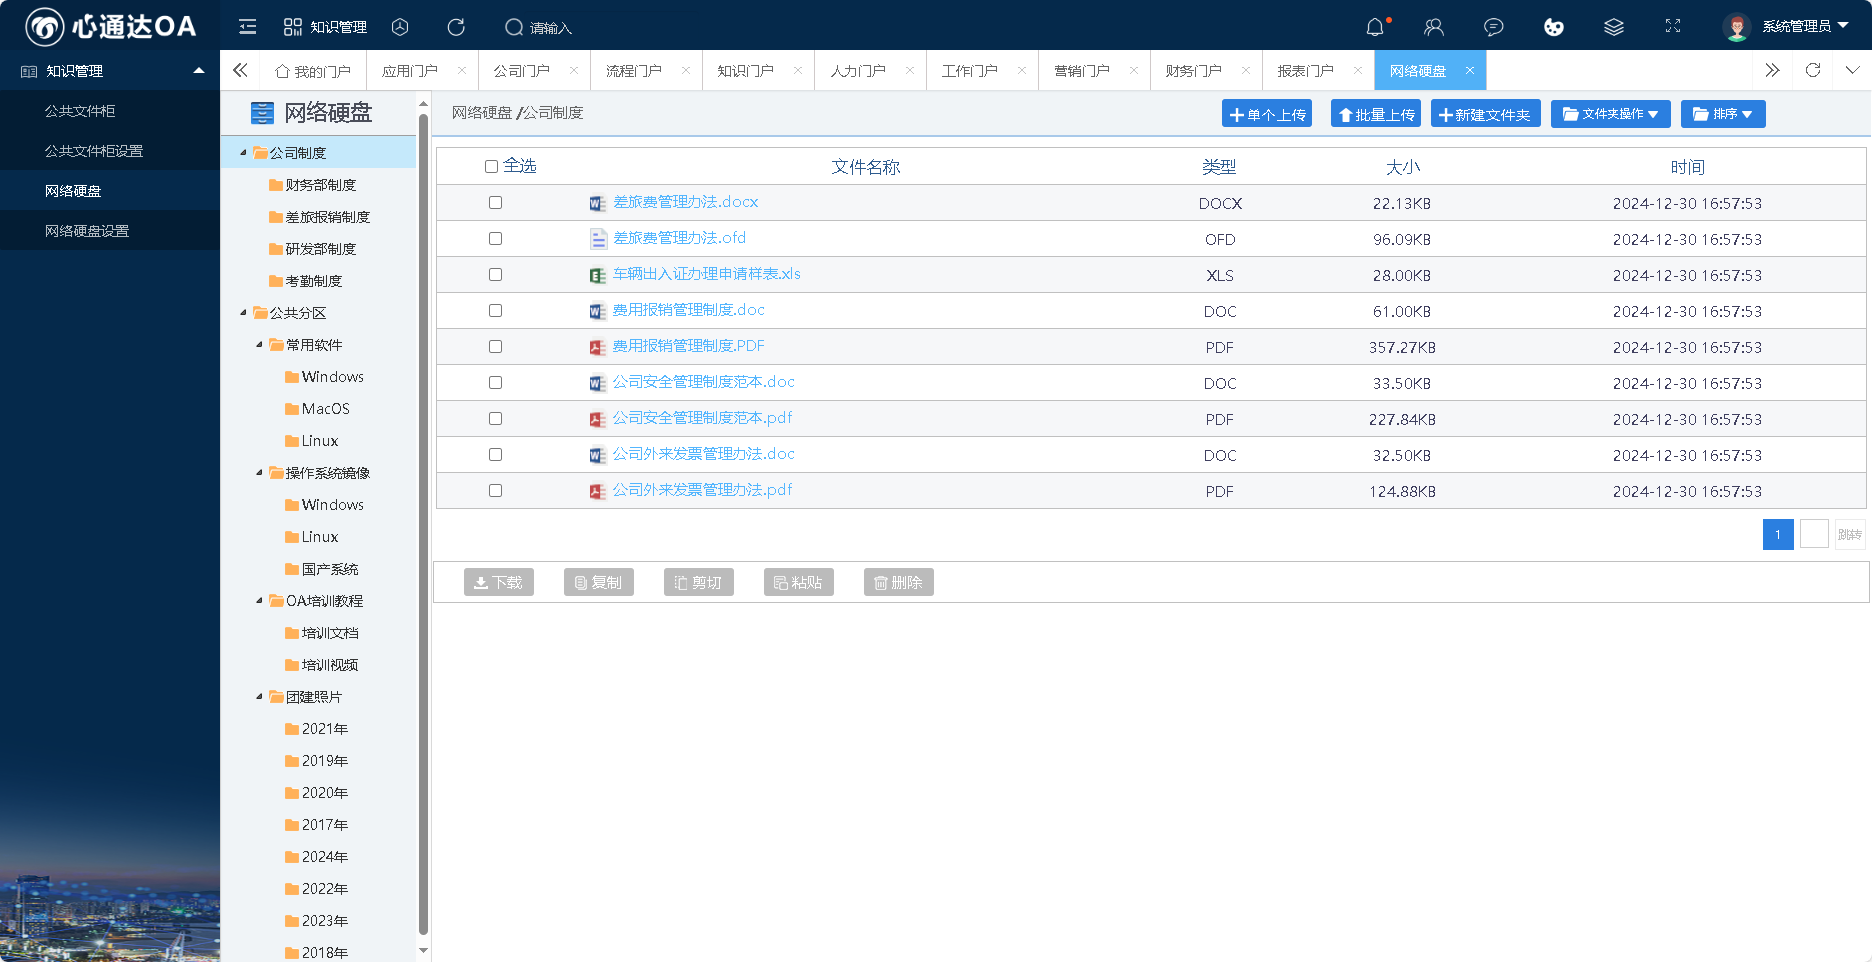
Task: Click the 批量上传 button
Action: point(1376,114)
